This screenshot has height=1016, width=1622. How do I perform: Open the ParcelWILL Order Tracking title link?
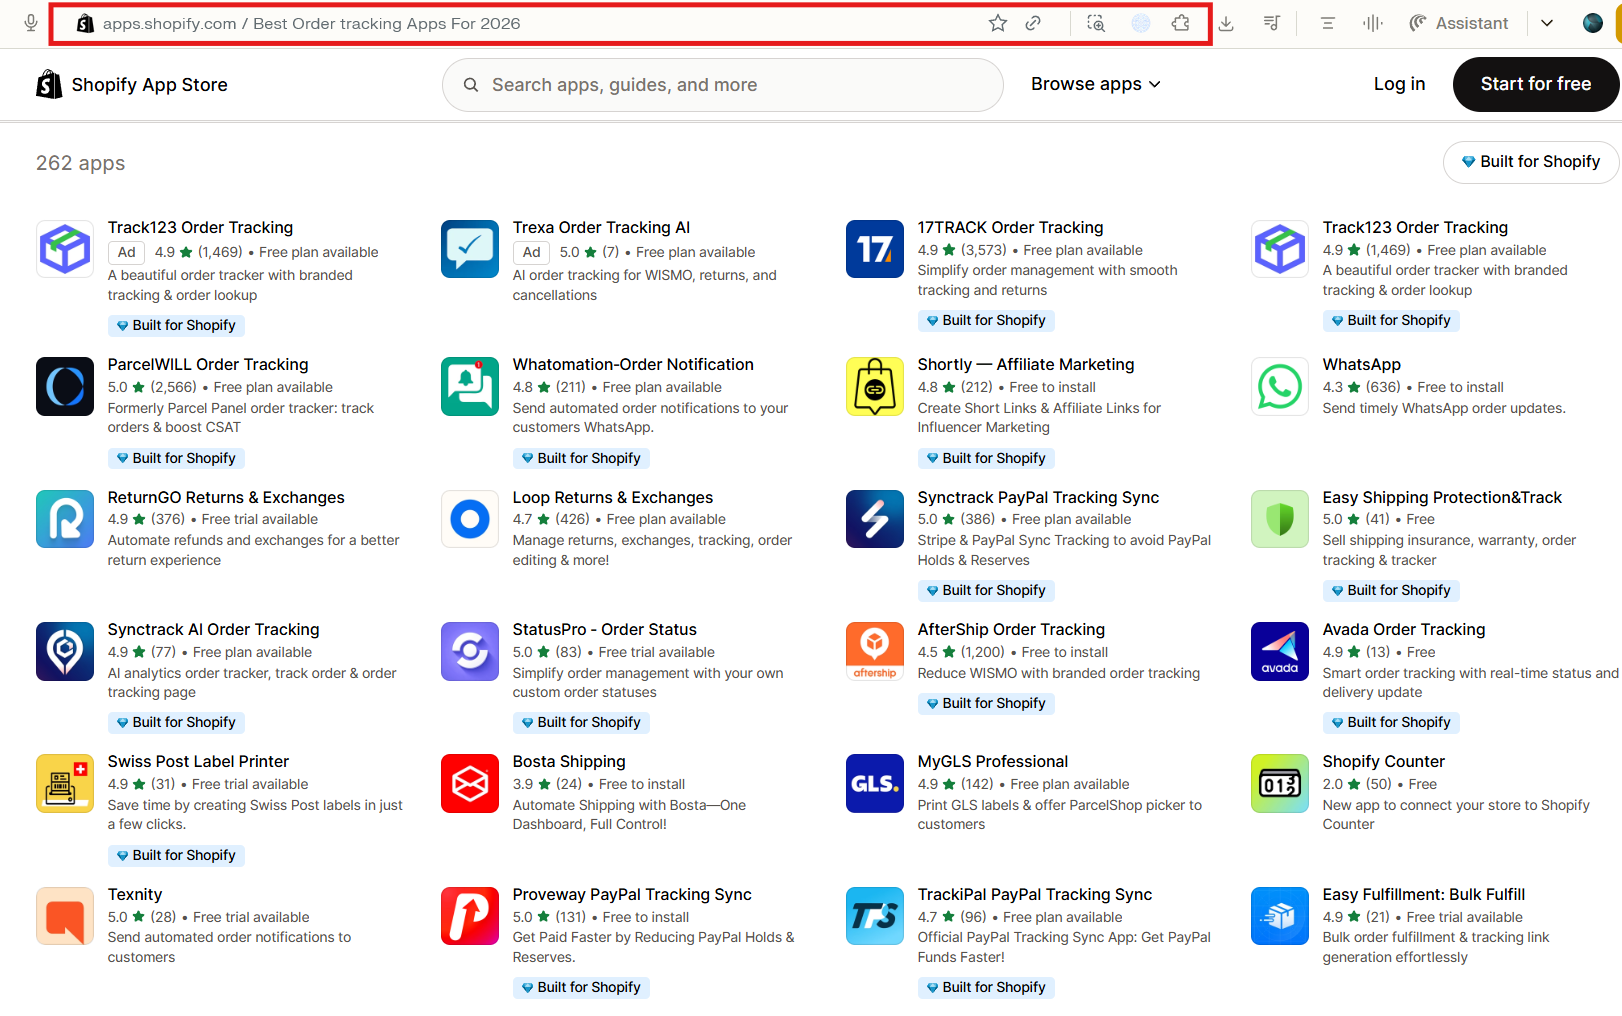208,365
